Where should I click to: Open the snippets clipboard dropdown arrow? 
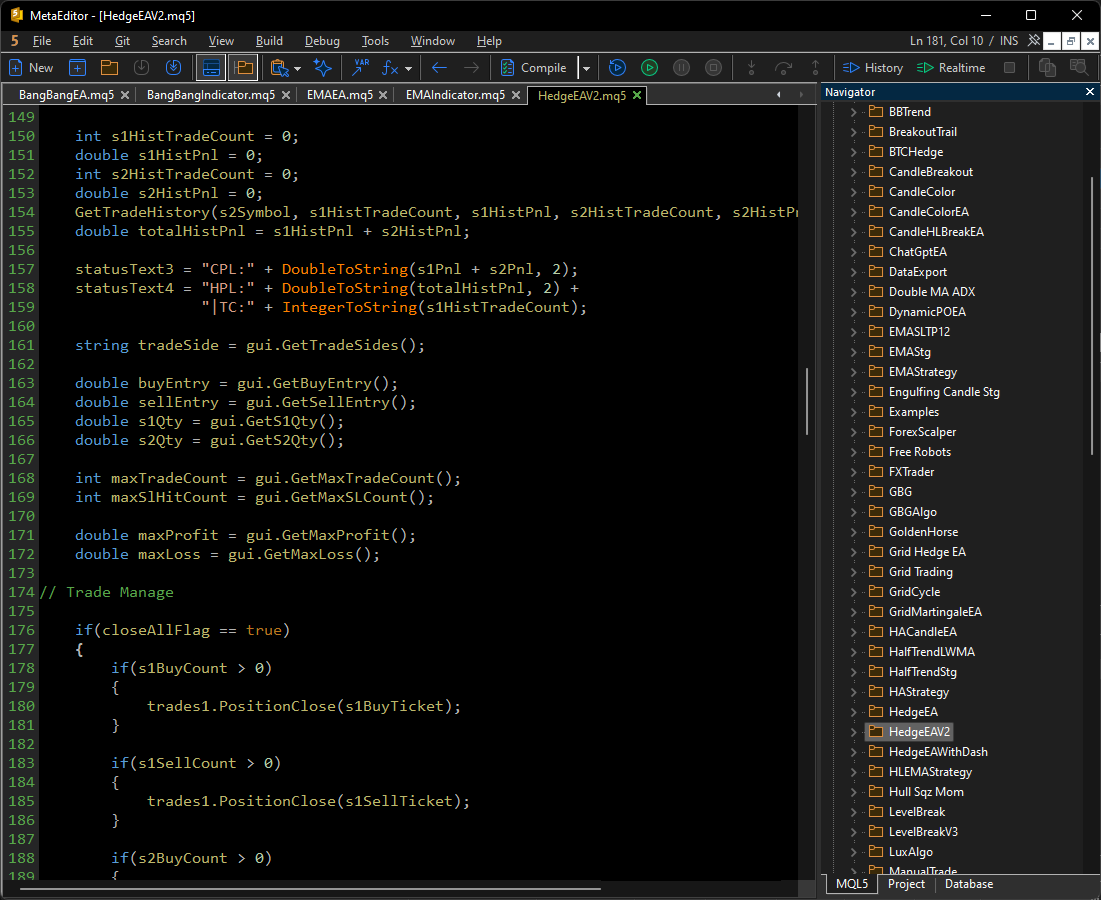point(298,69)
